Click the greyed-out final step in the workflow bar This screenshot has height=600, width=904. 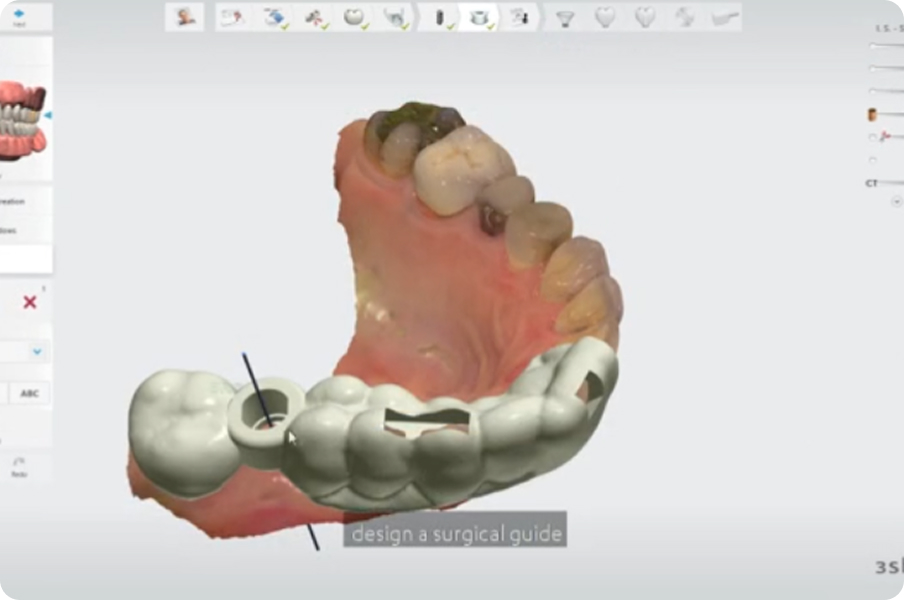click(x=725, y=18)
